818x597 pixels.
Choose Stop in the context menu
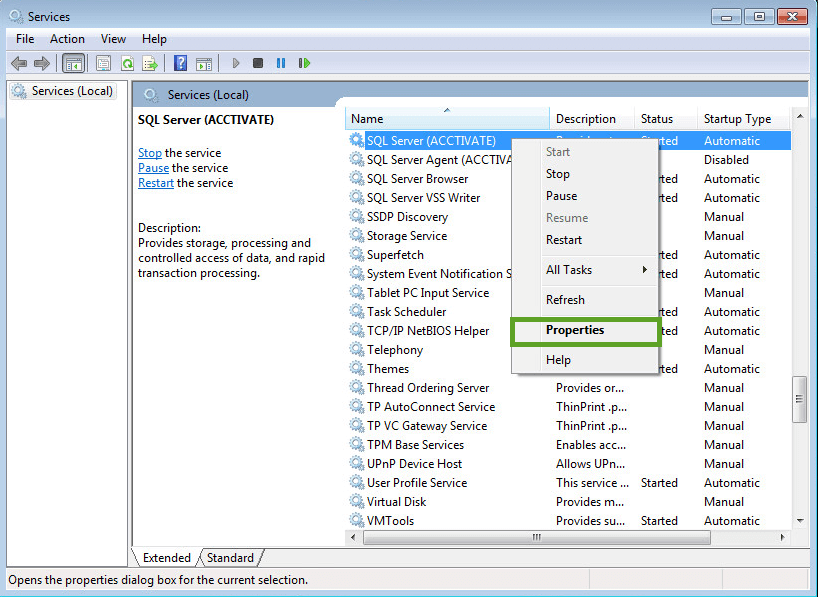584,174
